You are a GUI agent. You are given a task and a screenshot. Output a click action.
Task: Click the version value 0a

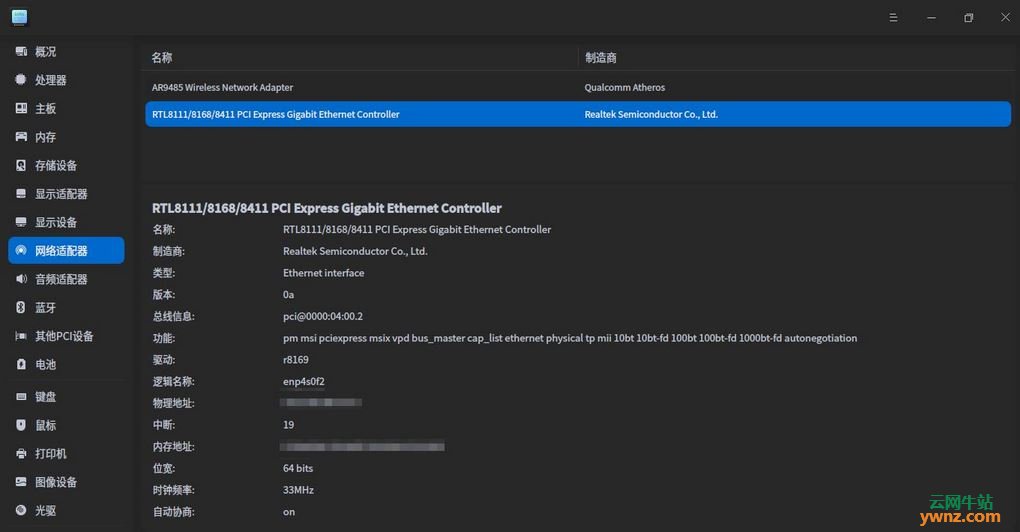click(x=288, y=295)
